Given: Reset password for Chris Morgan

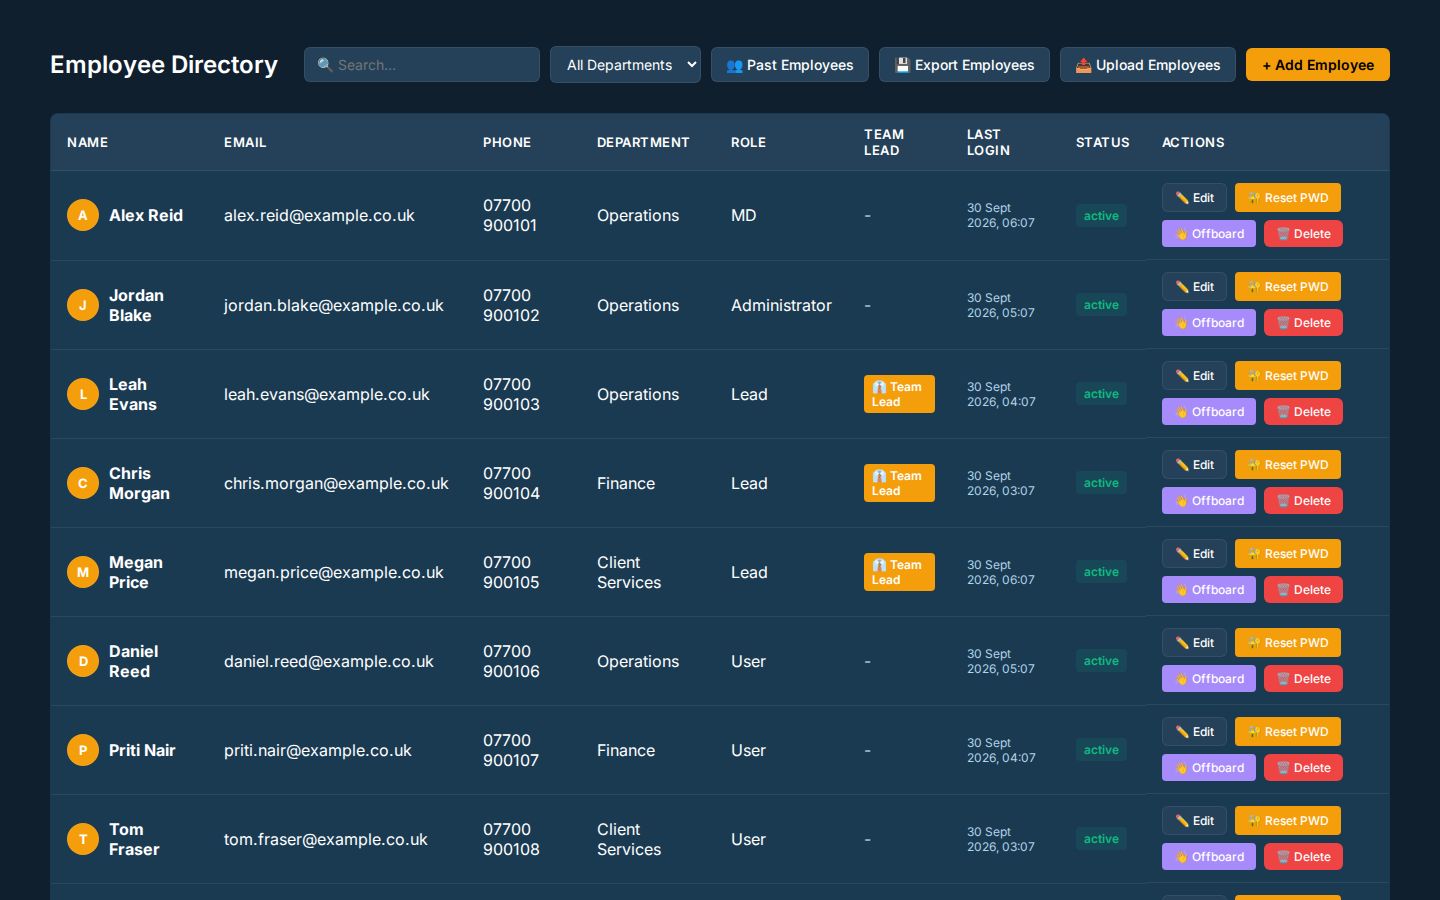Looking at the screenshot, I should pyautogui.click(x=1288, y=465).
